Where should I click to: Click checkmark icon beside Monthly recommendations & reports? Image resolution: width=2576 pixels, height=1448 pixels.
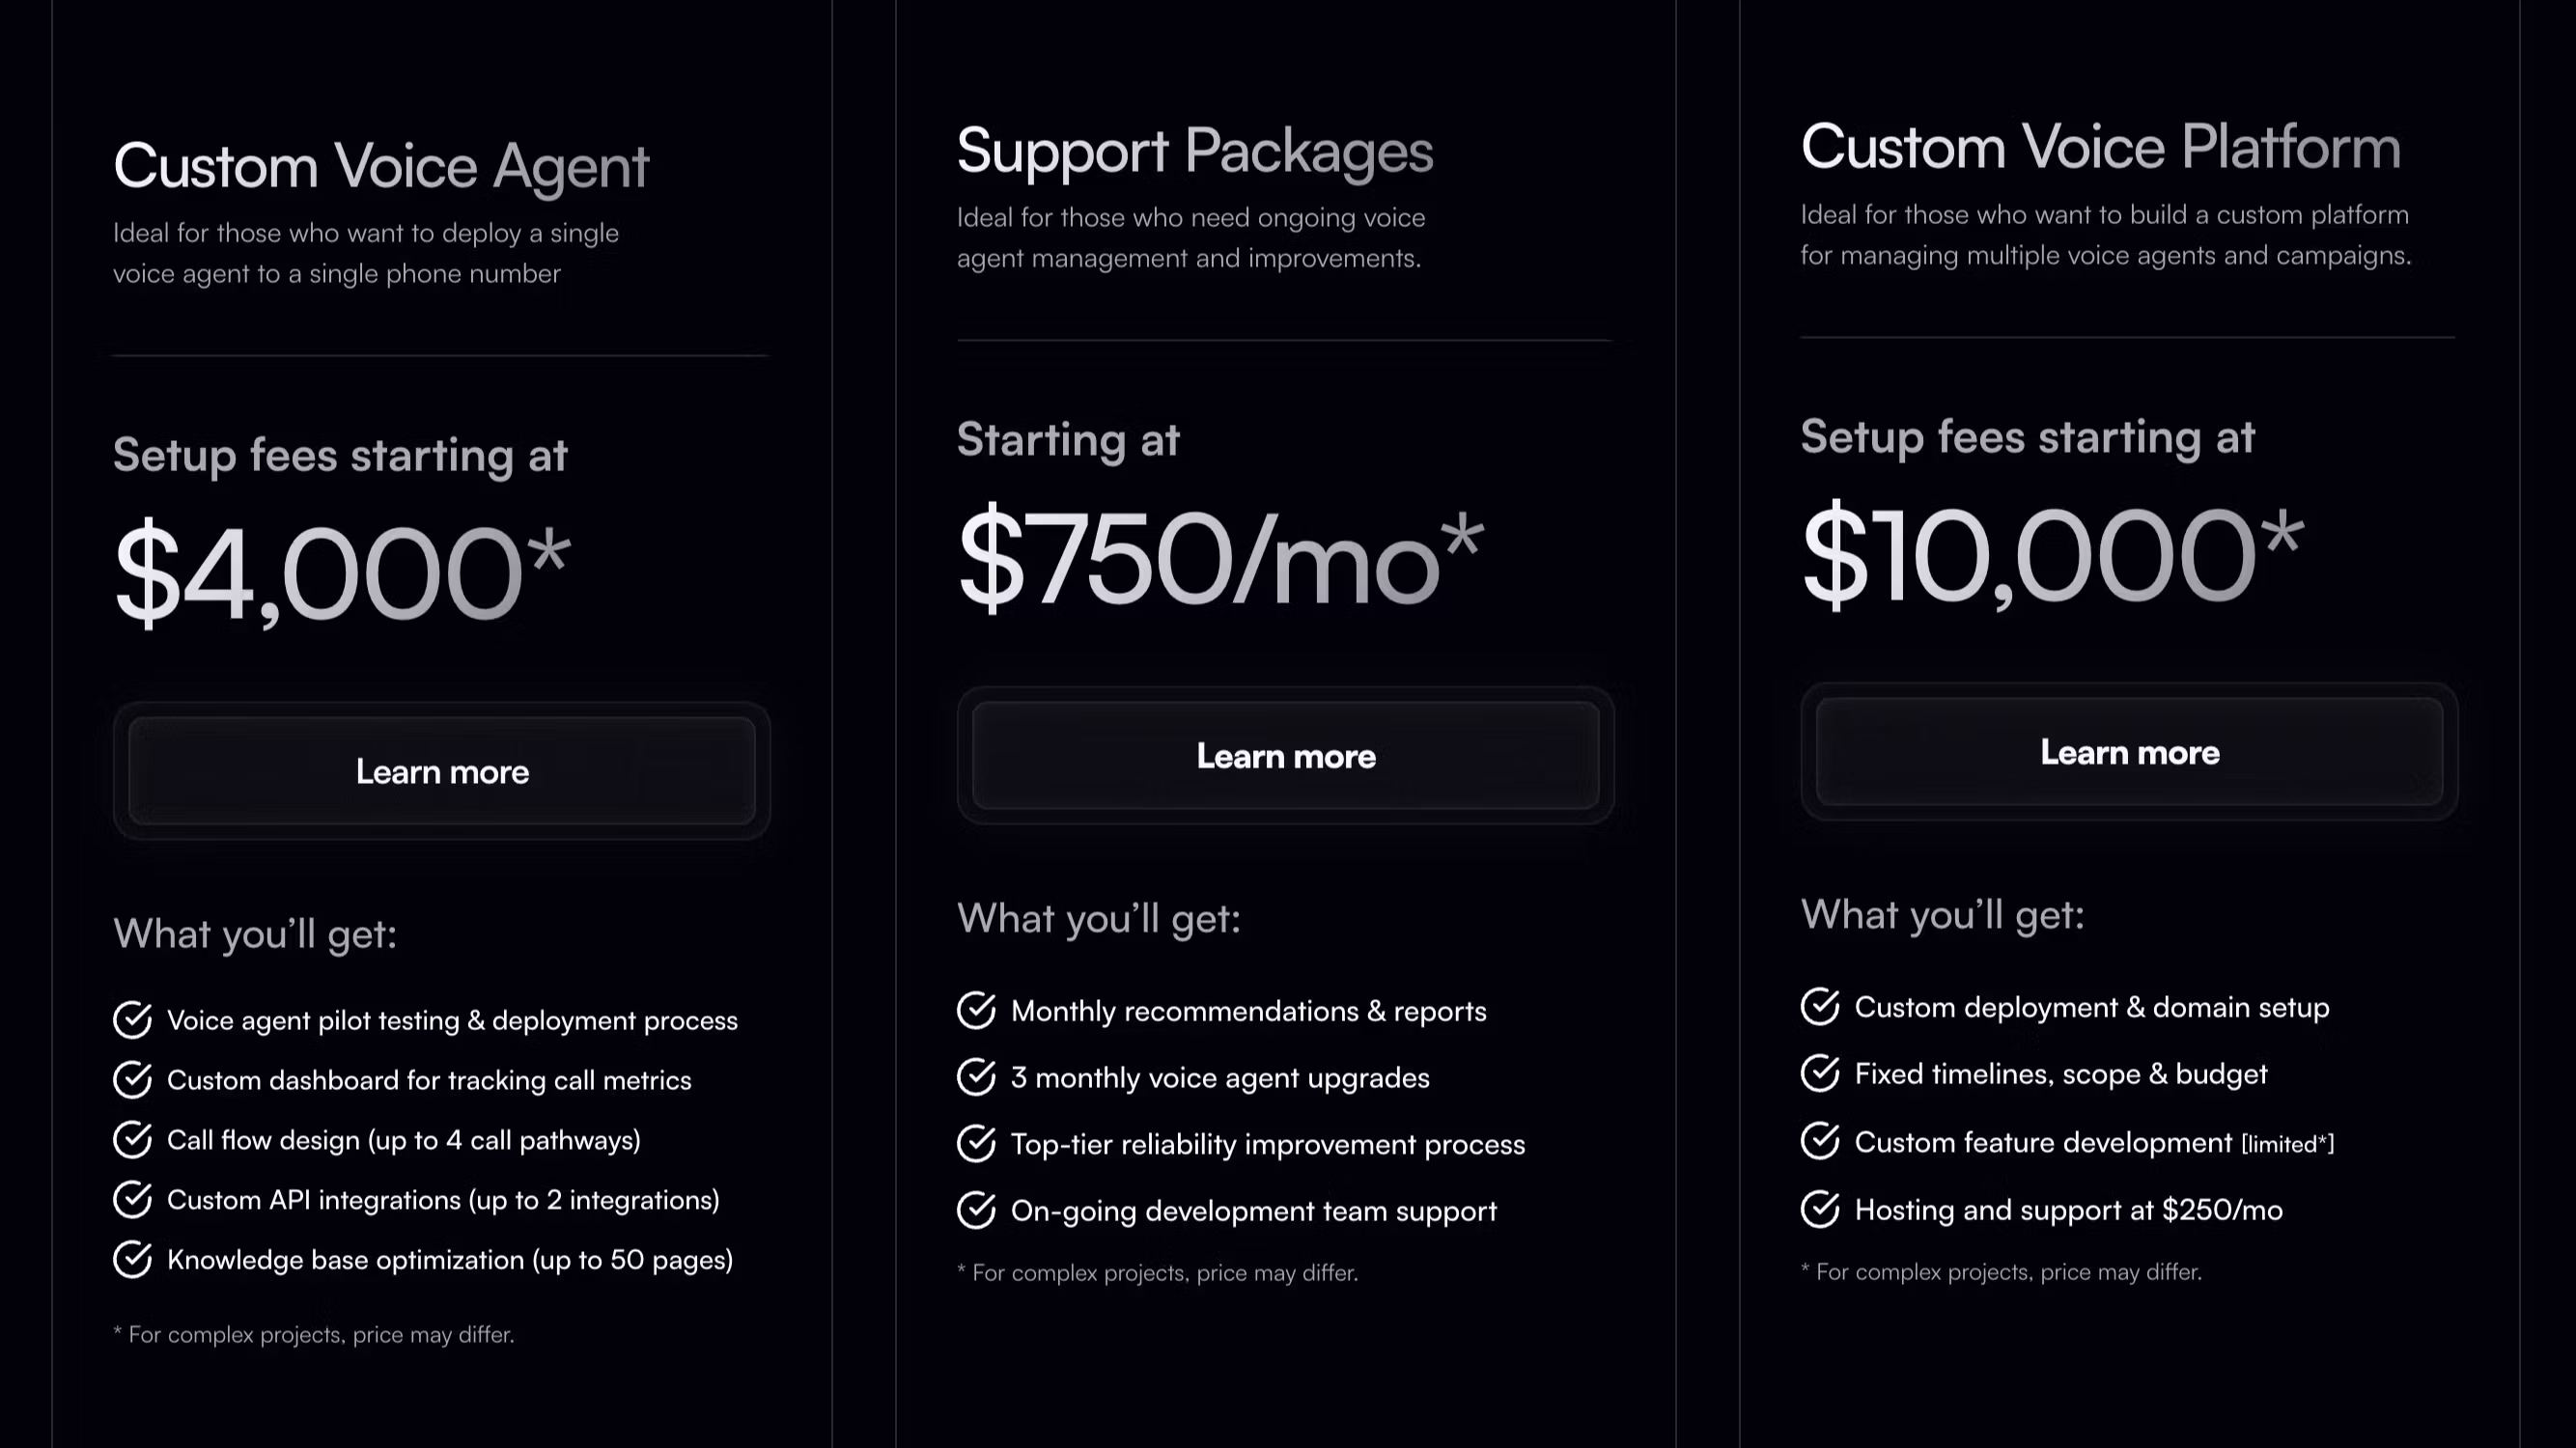[976, 1011]
